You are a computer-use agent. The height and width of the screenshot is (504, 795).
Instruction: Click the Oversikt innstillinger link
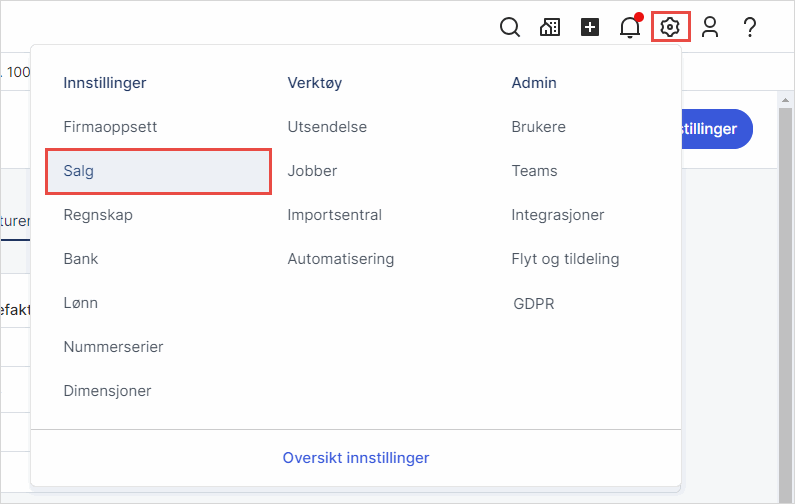click(355, 458)
